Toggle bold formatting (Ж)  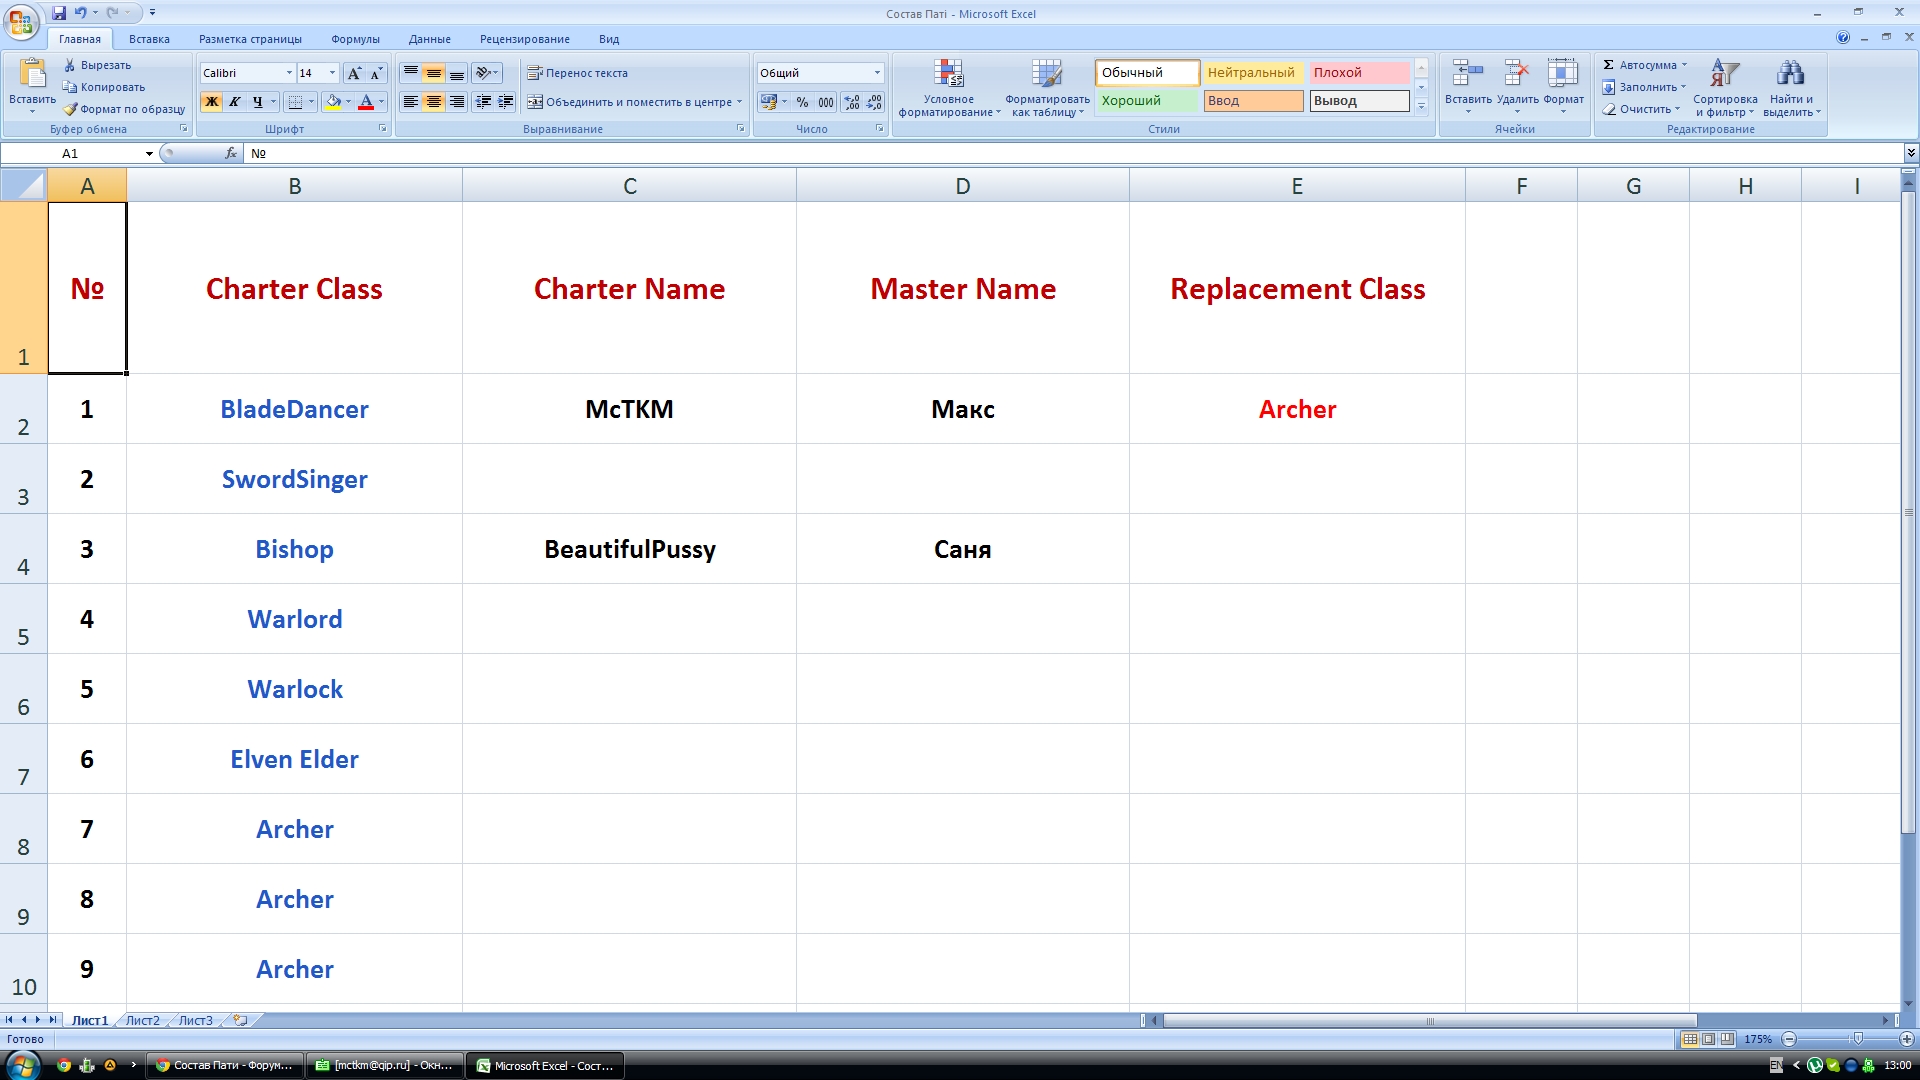click(211, 102)
